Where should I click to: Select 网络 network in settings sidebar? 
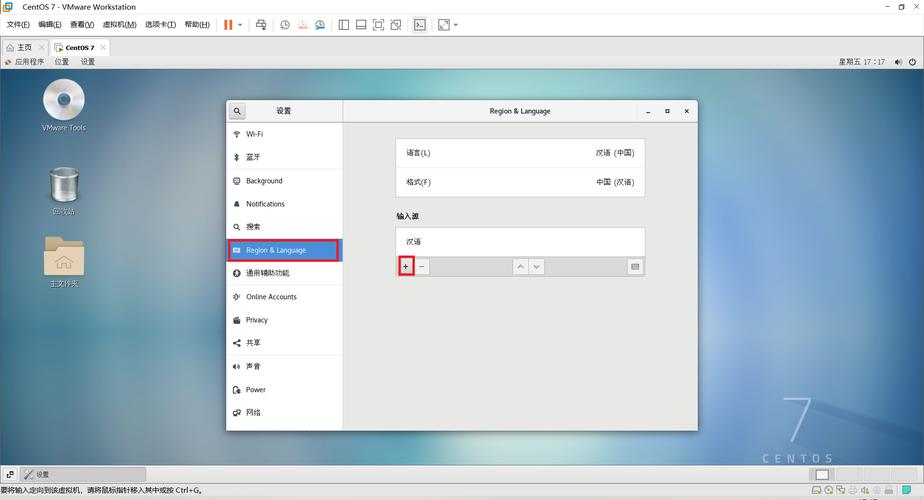(x=284, y=413)
